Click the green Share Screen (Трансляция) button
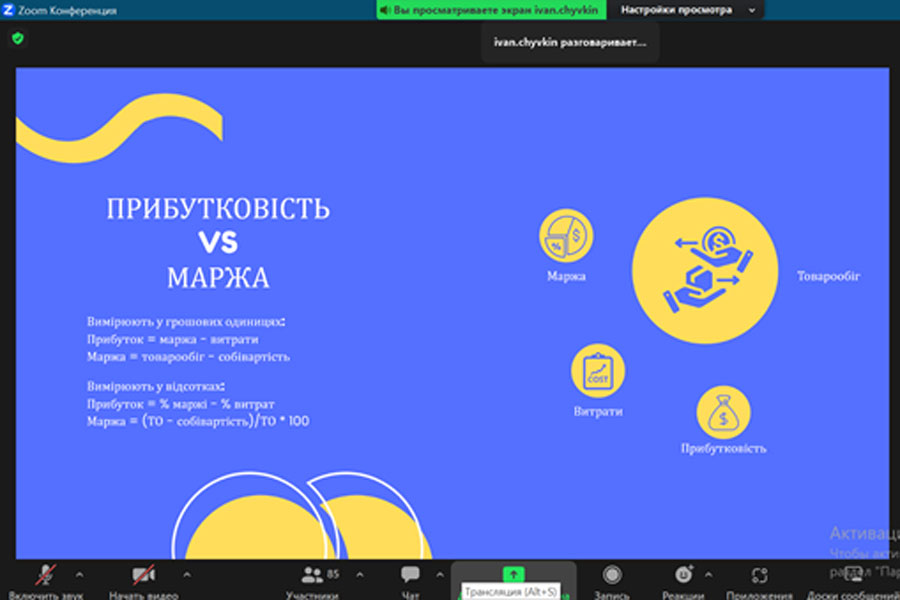 pos(513,574)
